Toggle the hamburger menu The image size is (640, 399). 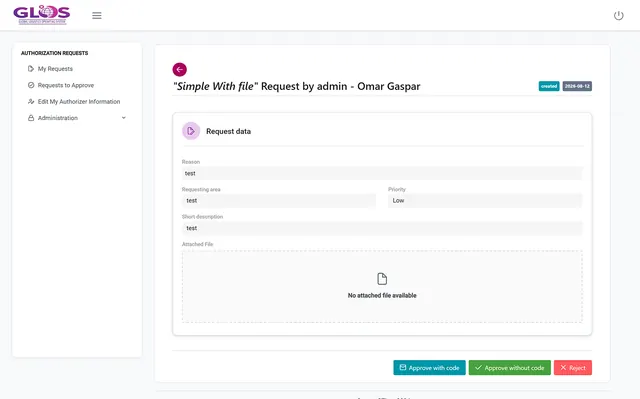point(97,16)
